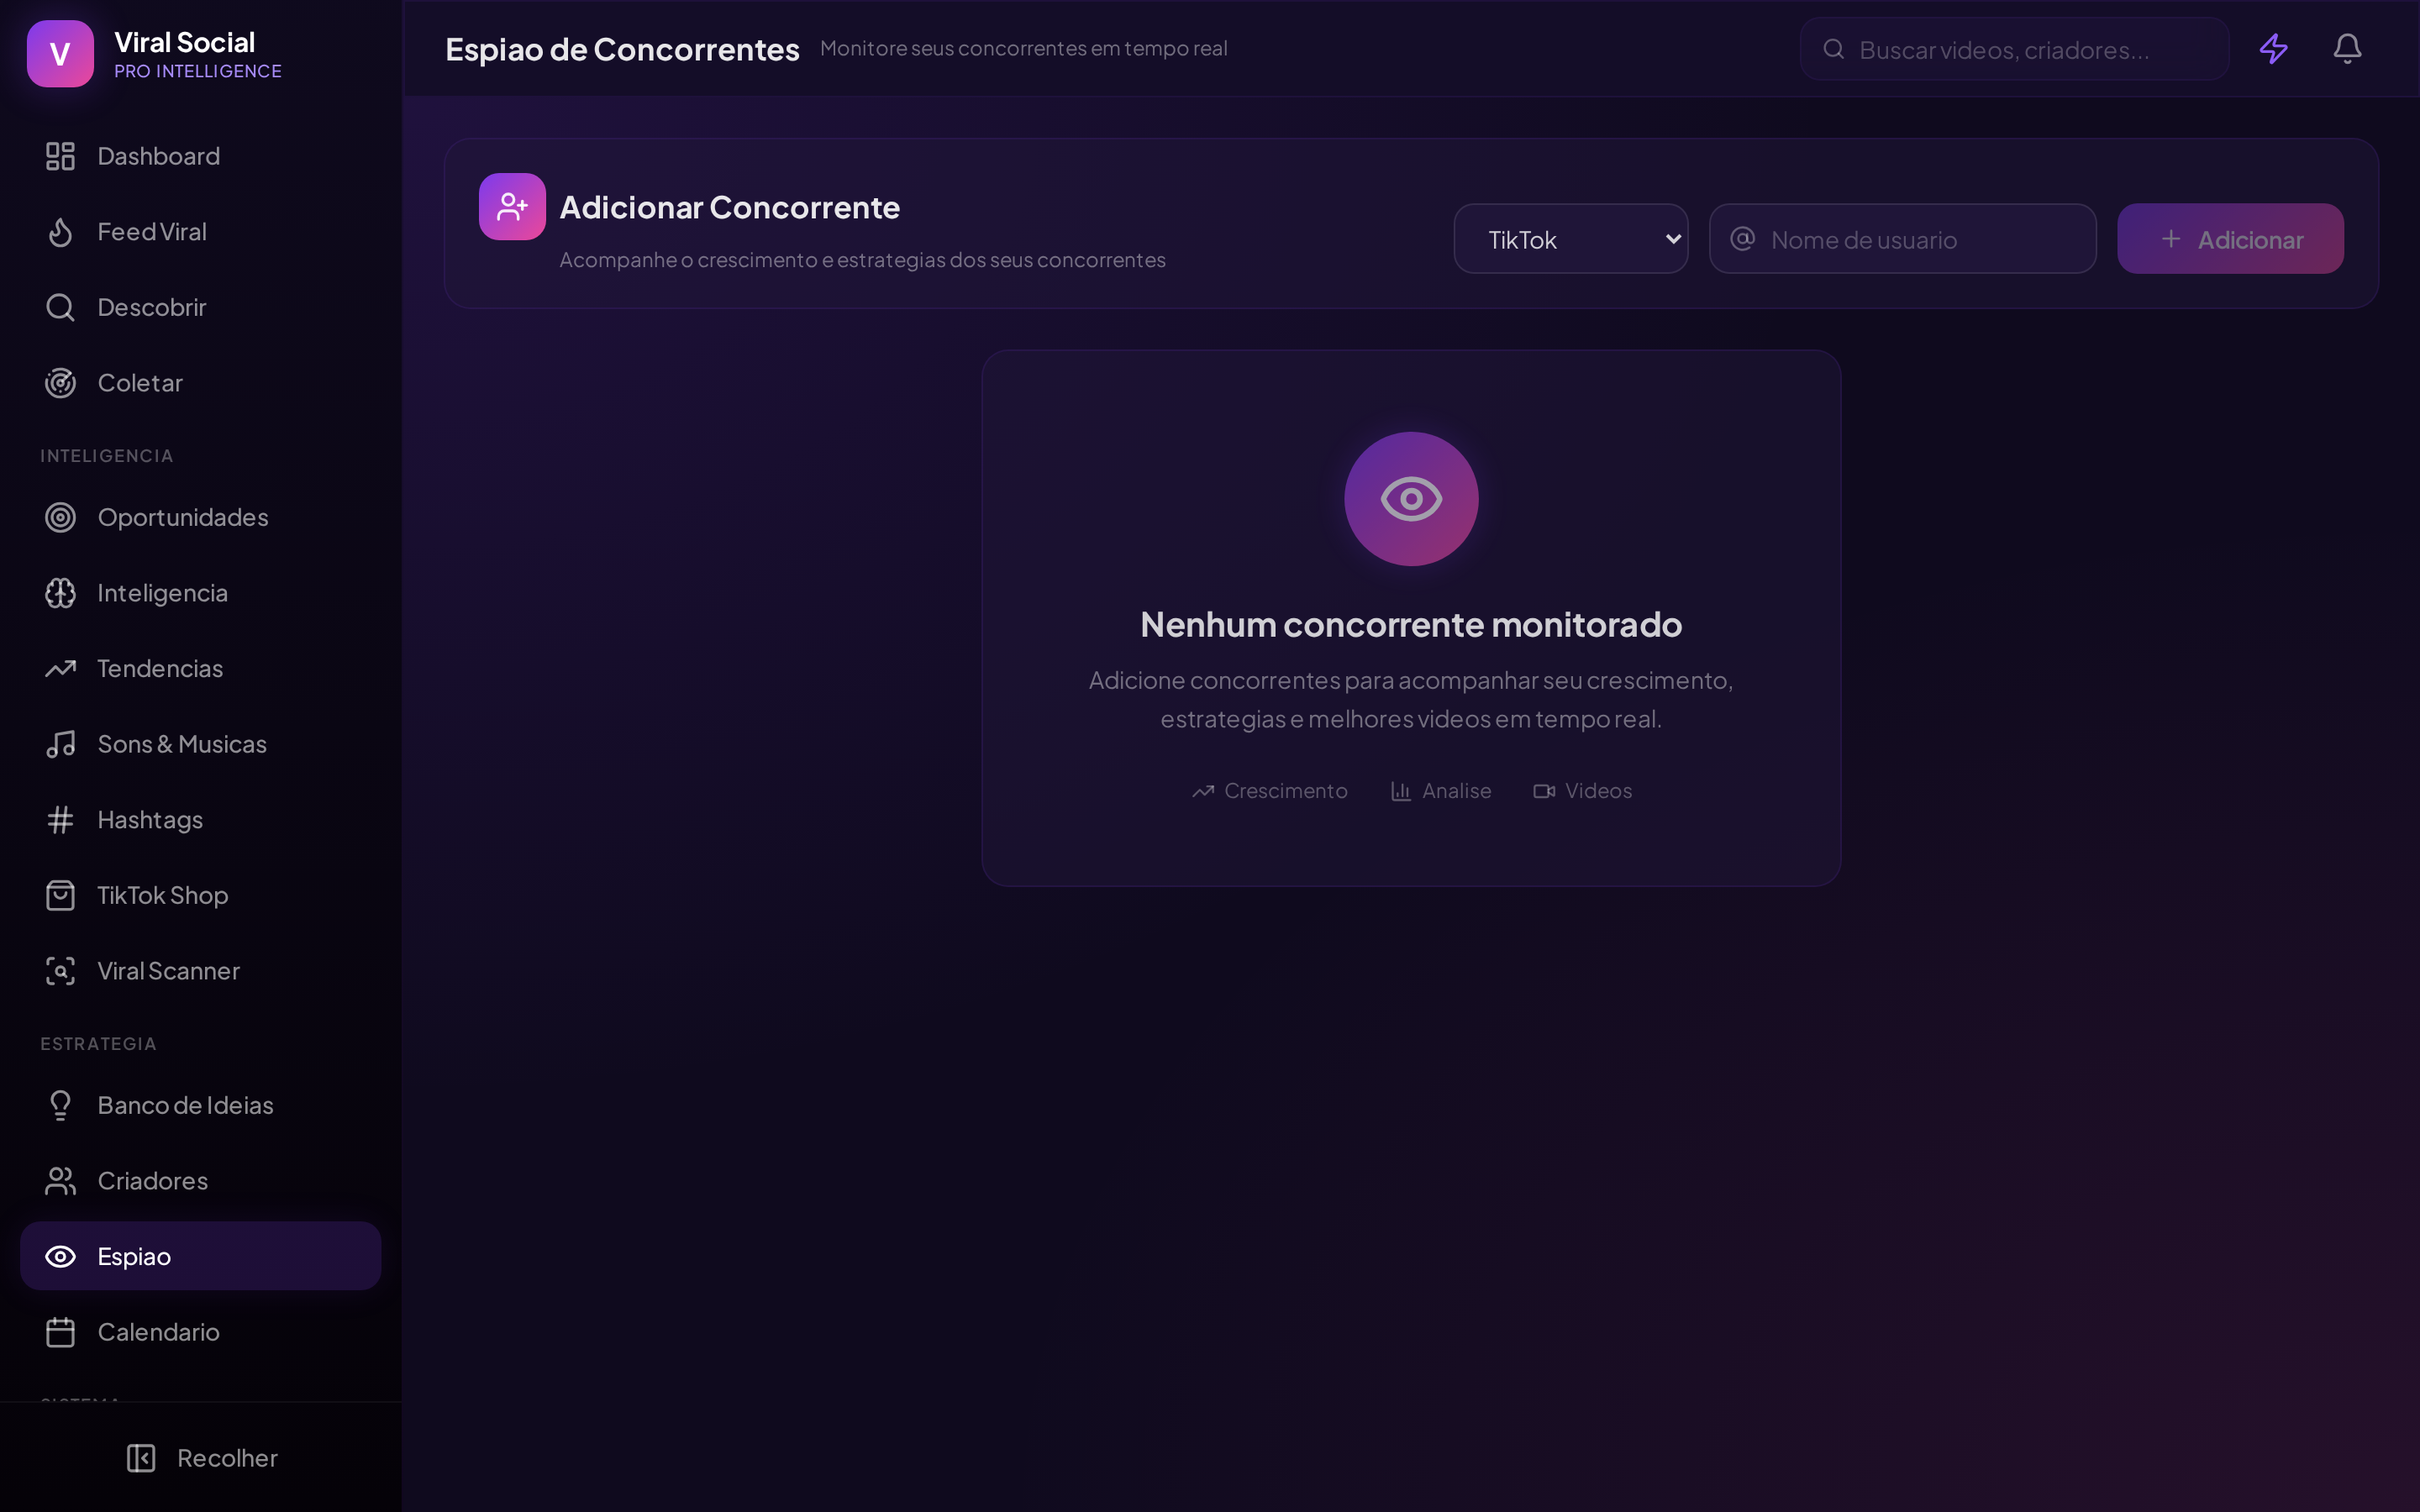
Task: Click the TikTok Shop bag icon
Action: [x=60, y=895]
